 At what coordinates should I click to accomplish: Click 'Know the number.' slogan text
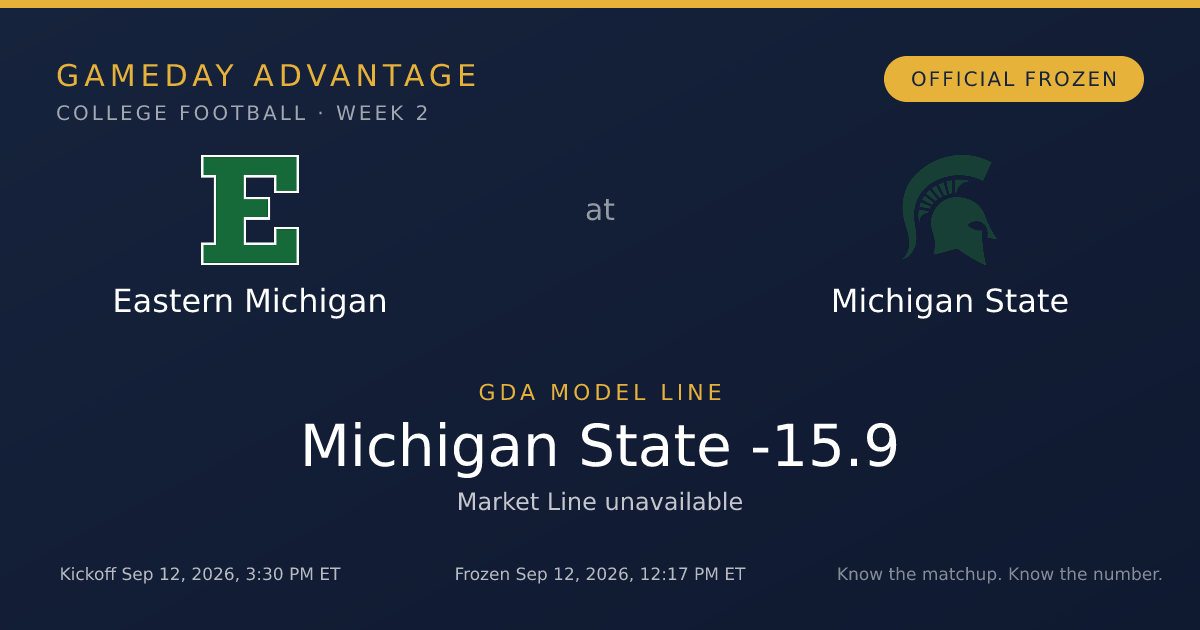1085,574
